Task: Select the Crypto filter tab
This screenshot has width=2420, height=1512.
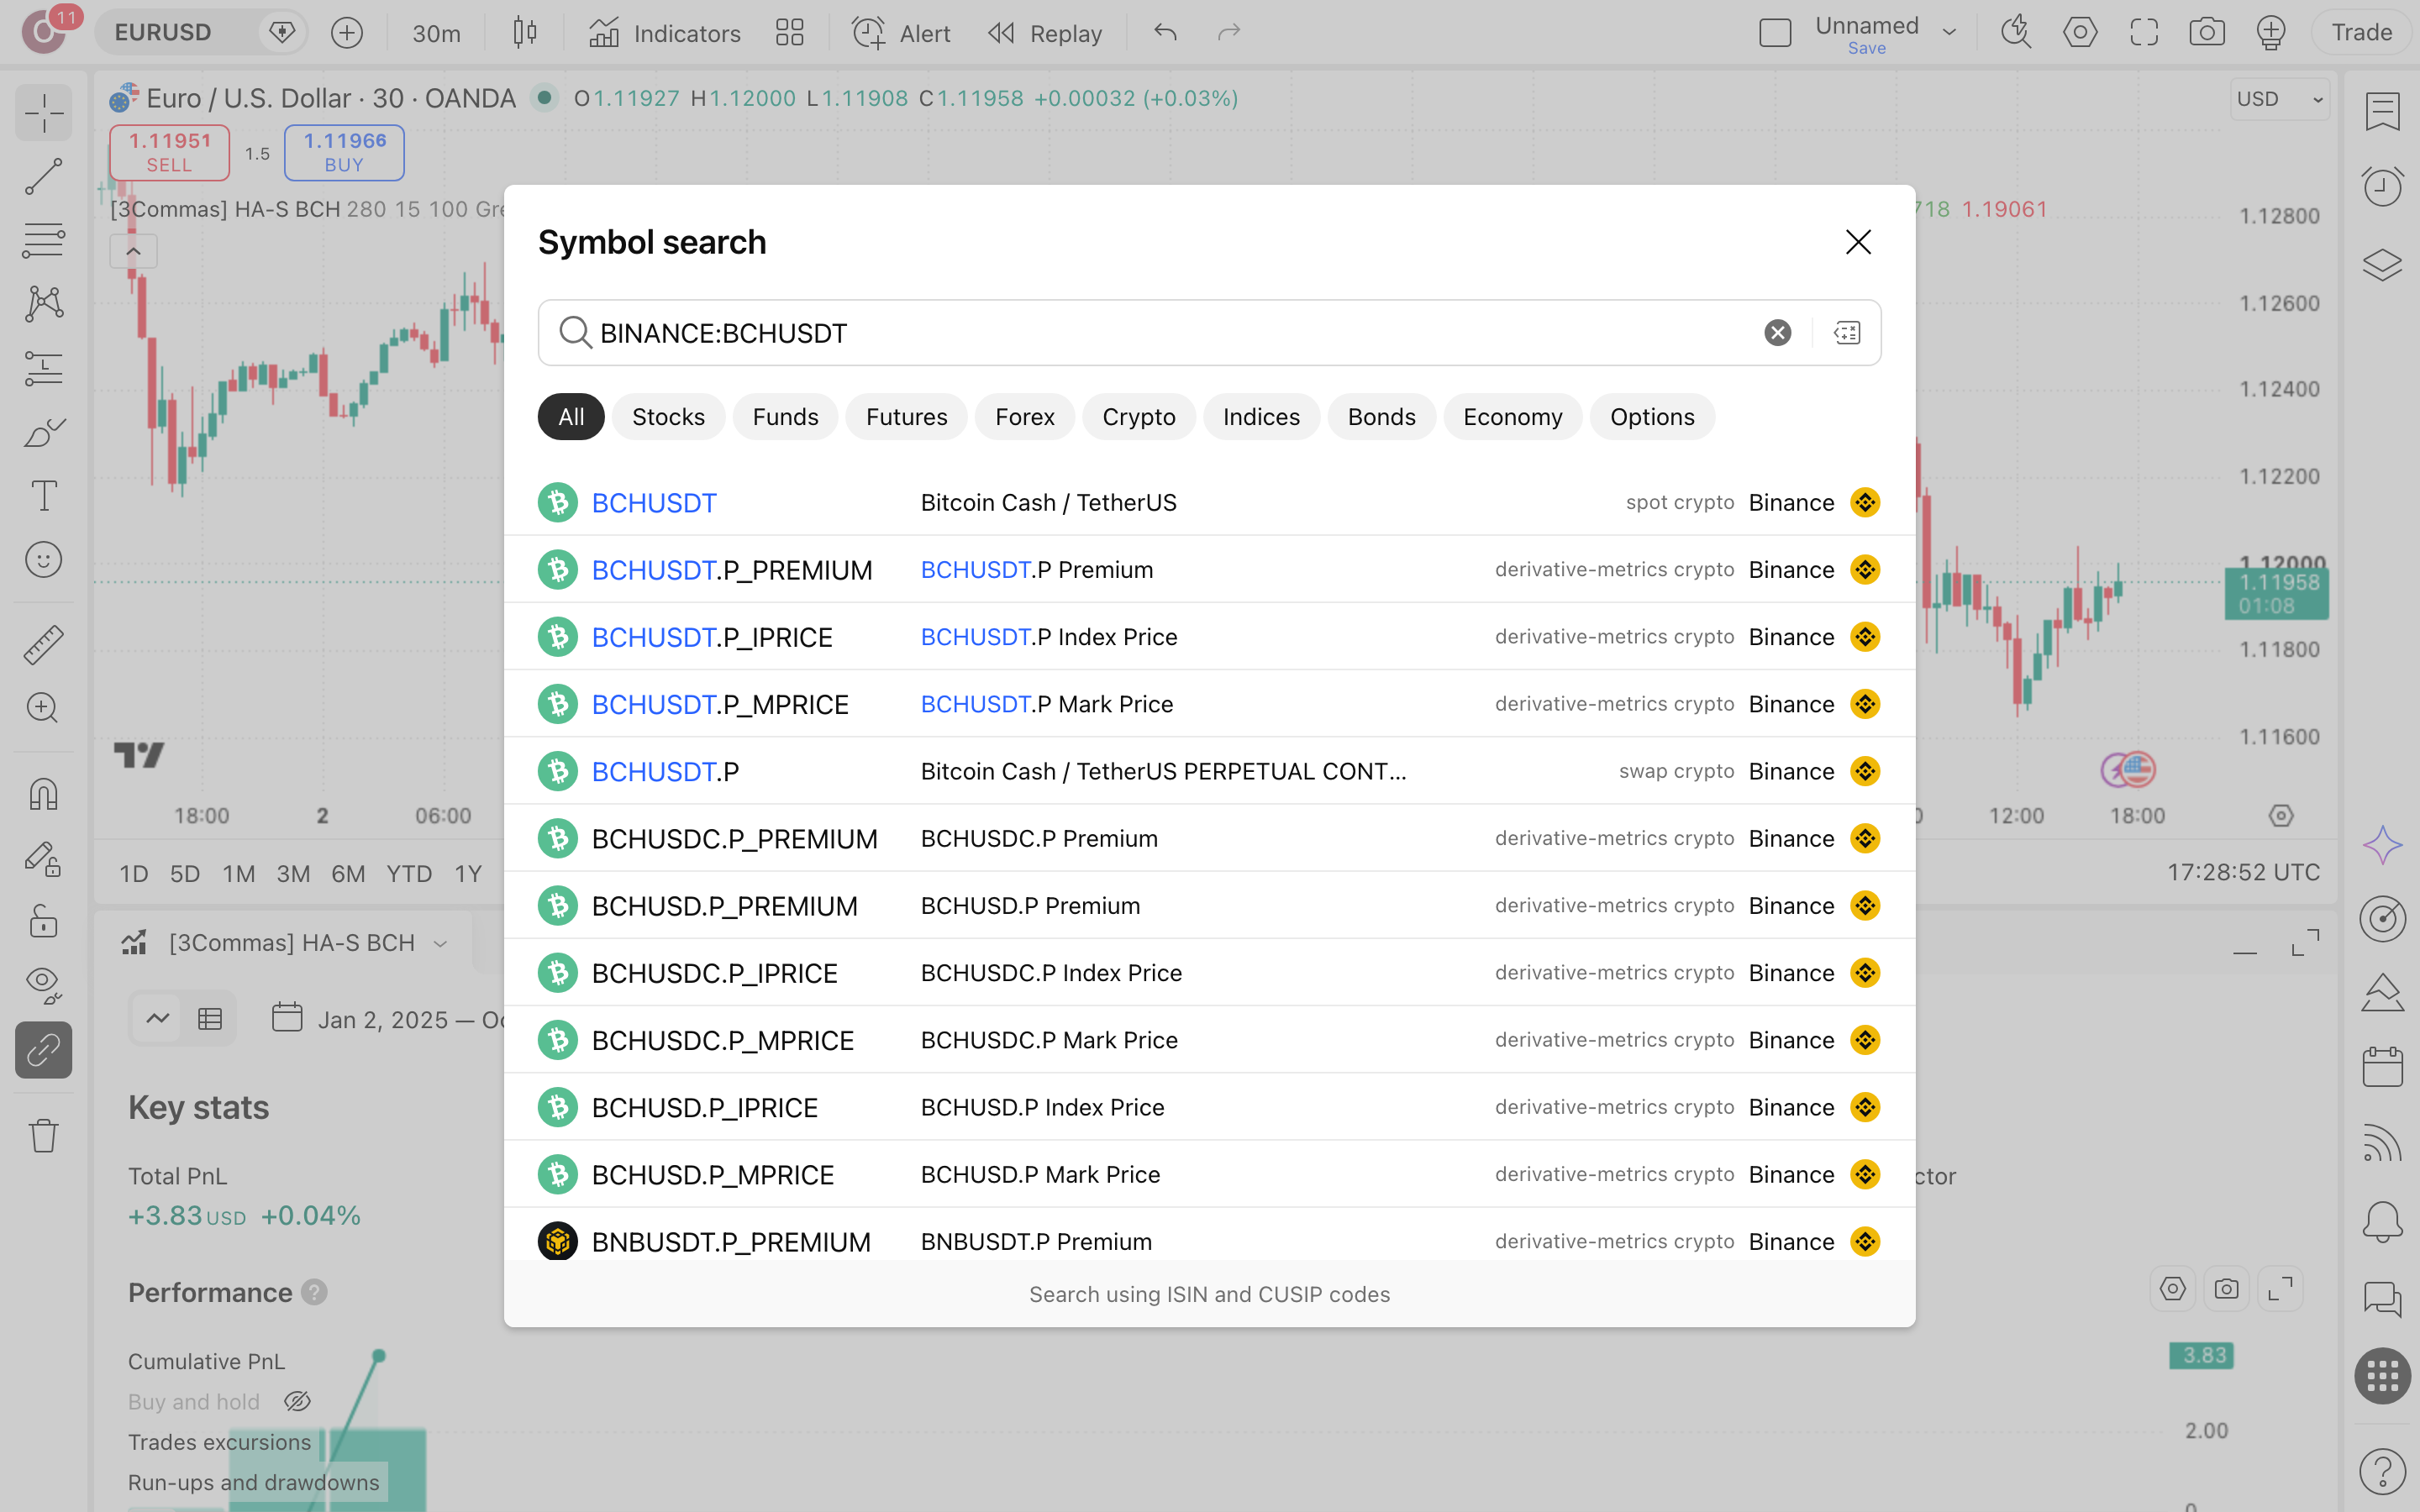Action: [1138, 417]
